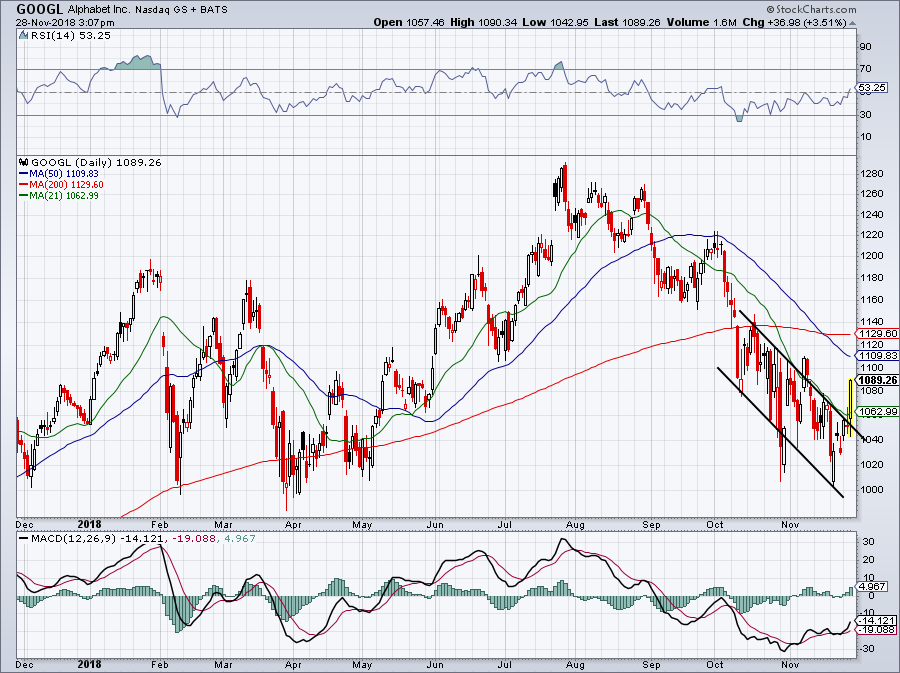This screenshot has height=673, width=900.
Task: Click the -14.121 tag on MACD axis
Action: [876, 620]
